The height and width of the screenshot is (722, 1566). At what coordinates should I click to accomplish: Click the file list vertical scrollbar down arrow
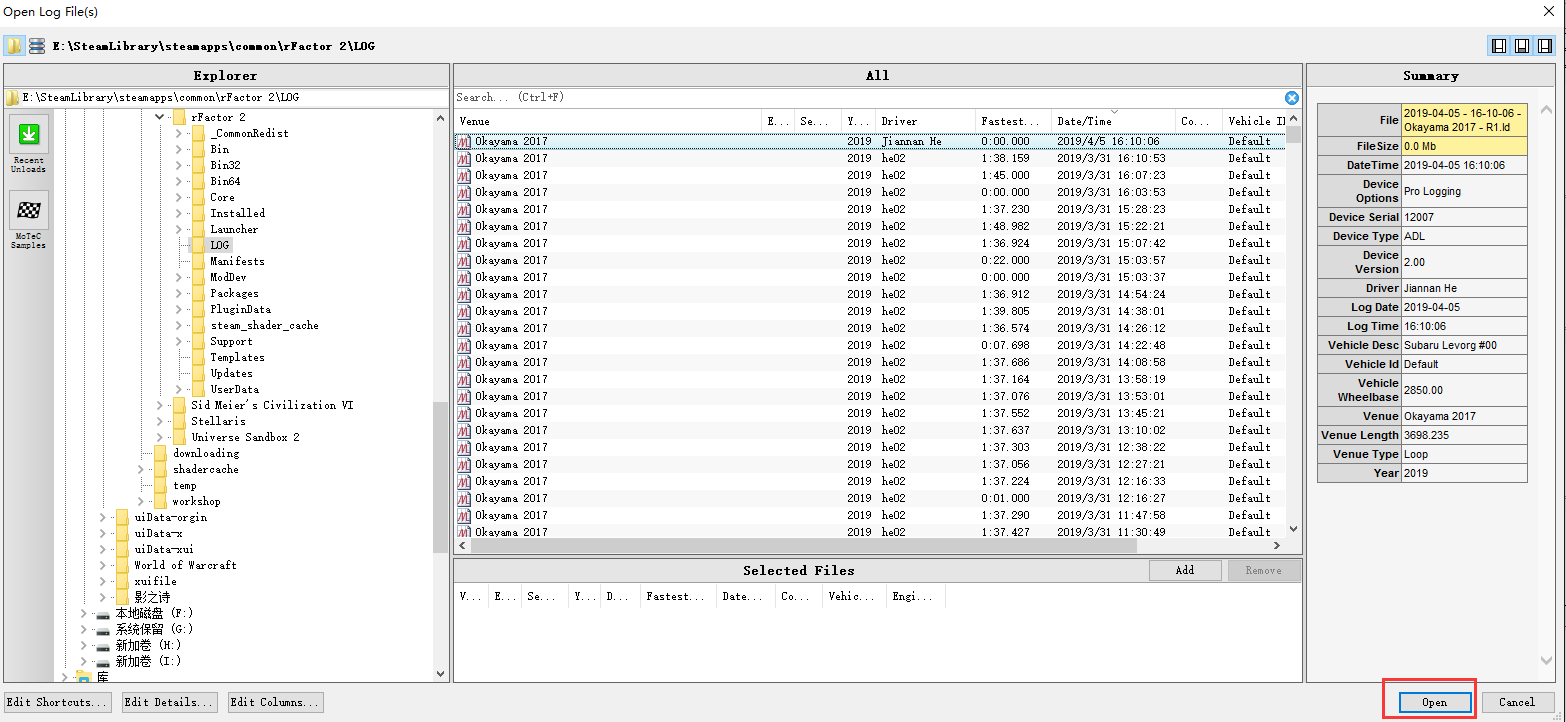coord(1293,529)
